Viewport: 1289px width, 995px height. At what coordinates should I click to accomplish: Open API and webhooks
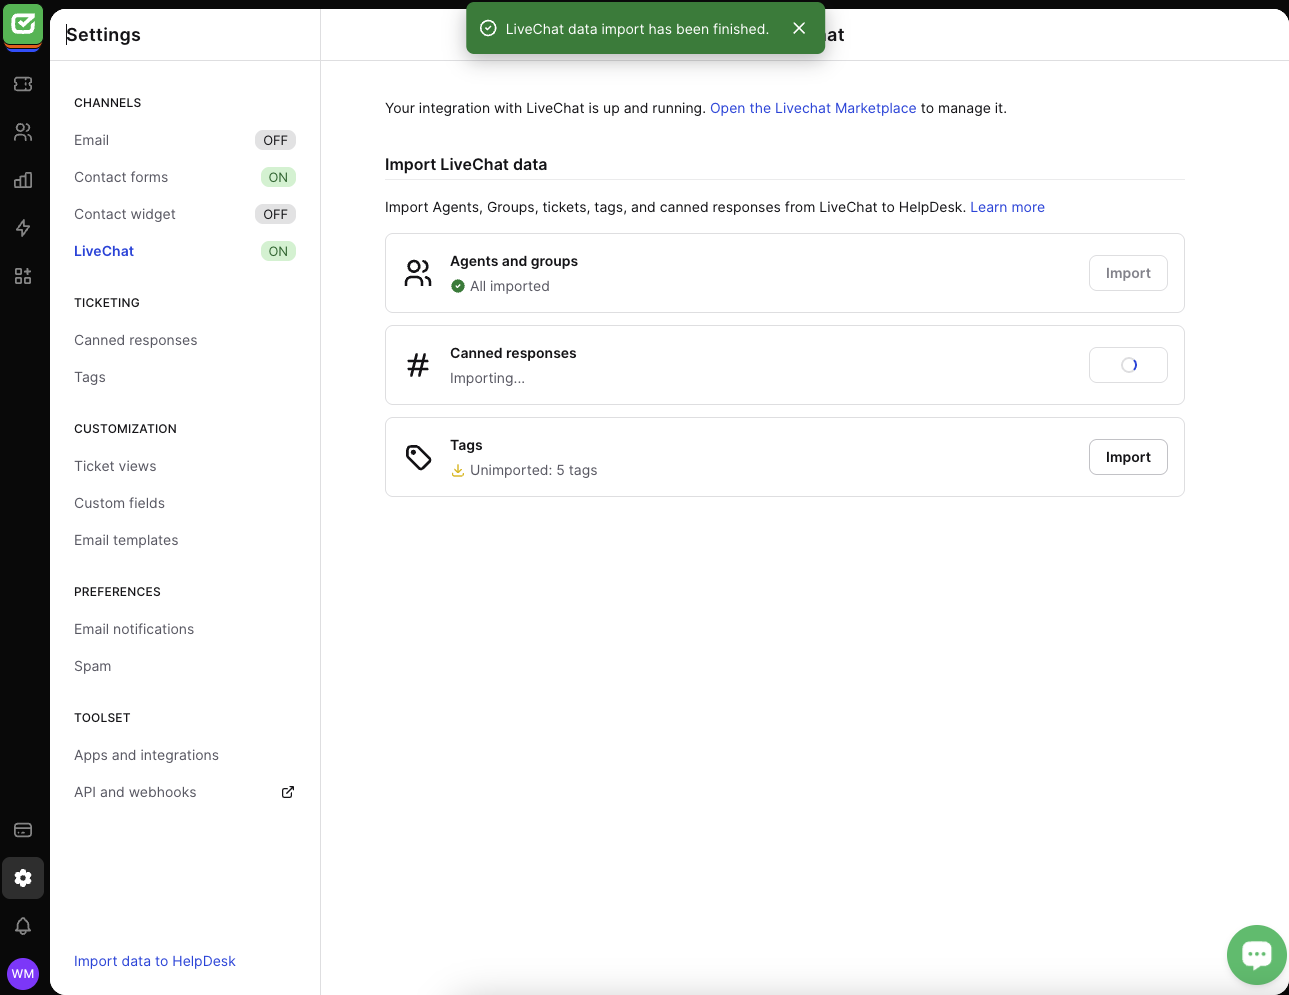(x=135, y=792)
